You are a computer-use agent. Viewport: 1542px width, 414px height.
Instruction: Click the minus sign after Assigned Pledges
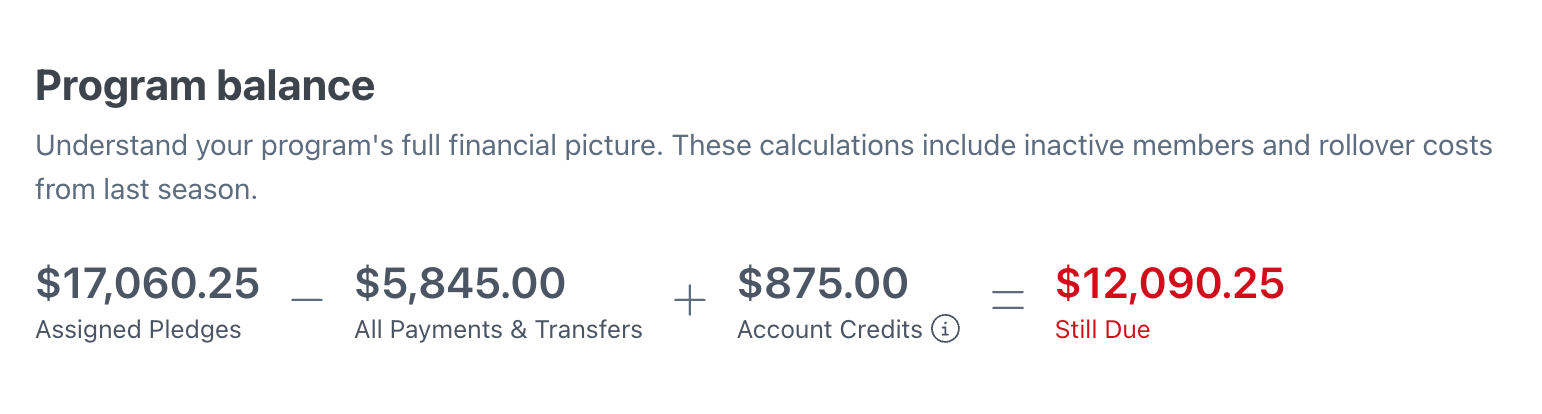[x=307, y=301]
